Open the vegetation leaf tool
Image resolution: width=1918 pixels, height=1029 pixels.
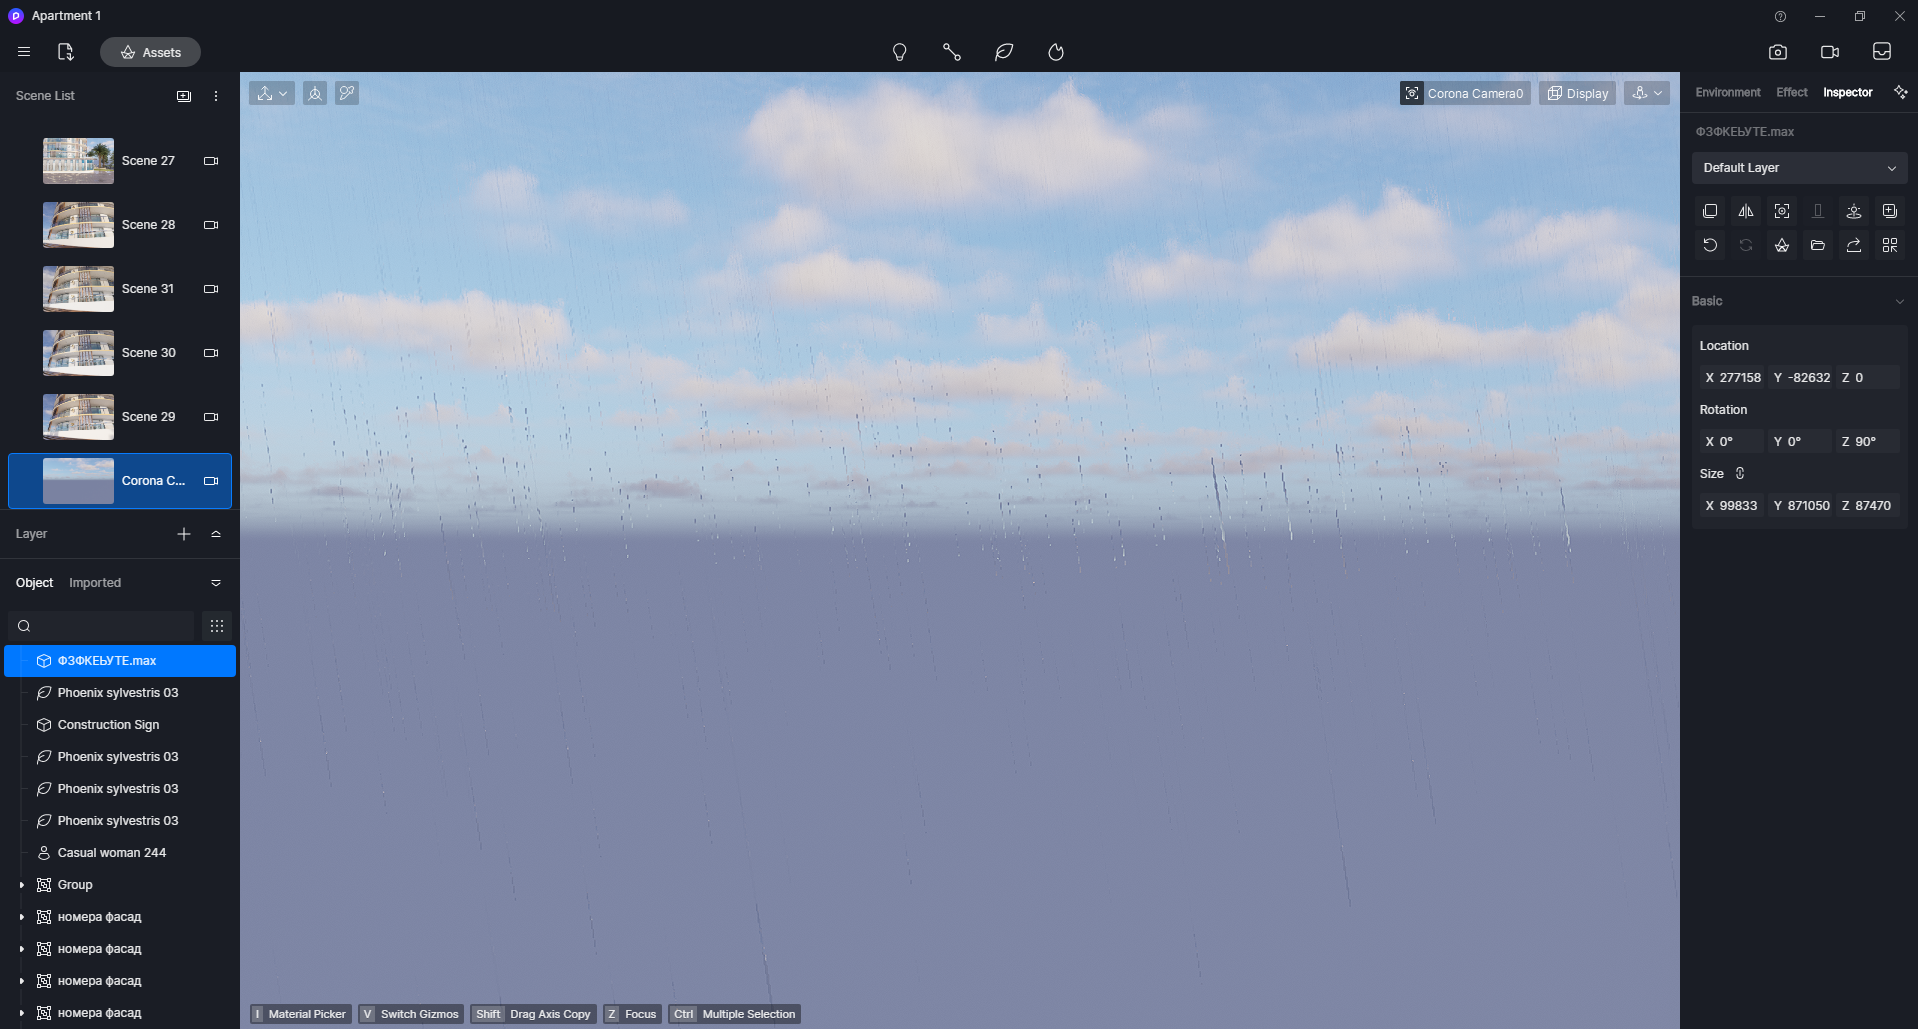pos(1004,52)
